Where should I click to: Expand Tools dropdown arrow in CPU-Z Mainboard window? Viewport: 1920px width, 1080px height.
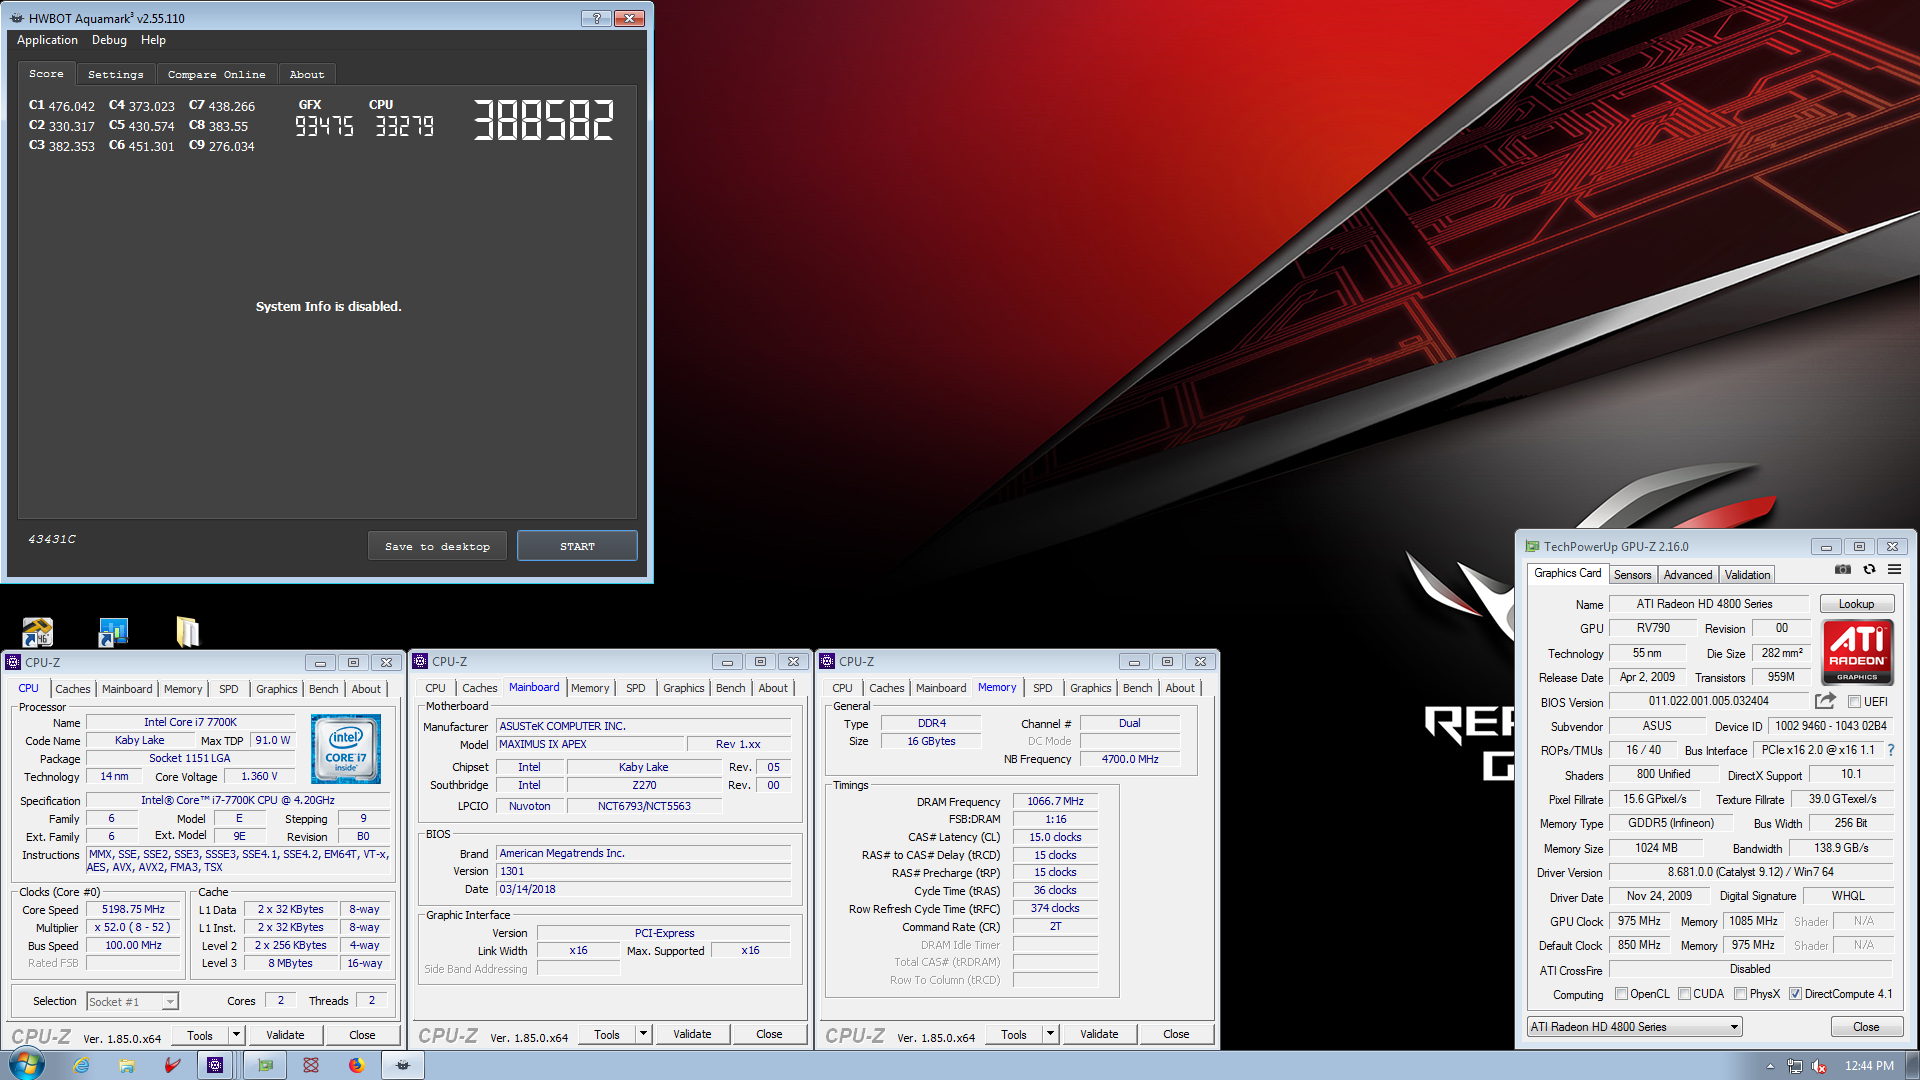pos(643,1034)
